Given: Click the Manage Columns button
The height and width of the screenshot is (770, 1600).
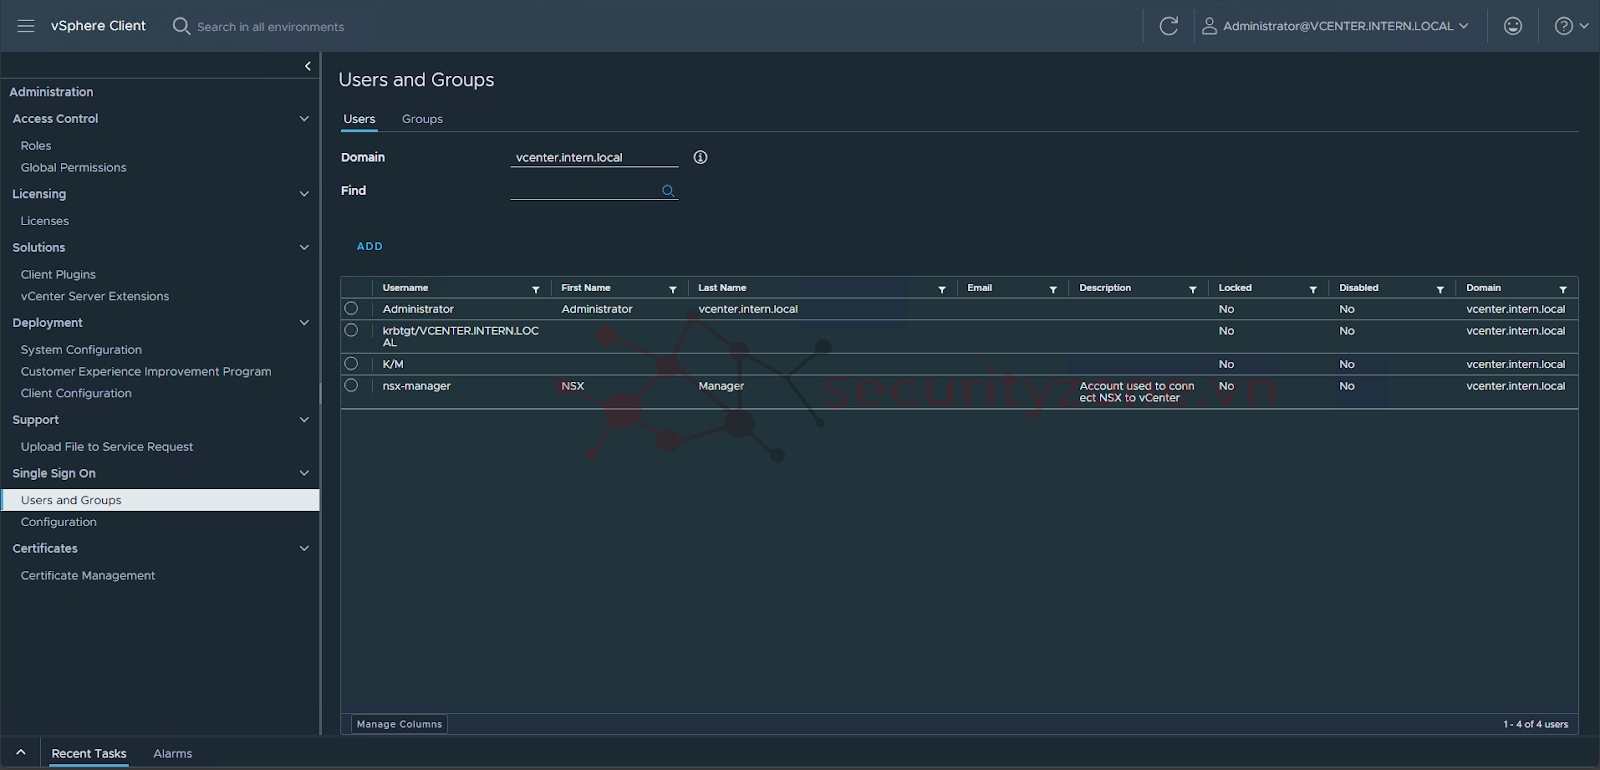Looking at the screenshot, I should coord(399,724).
